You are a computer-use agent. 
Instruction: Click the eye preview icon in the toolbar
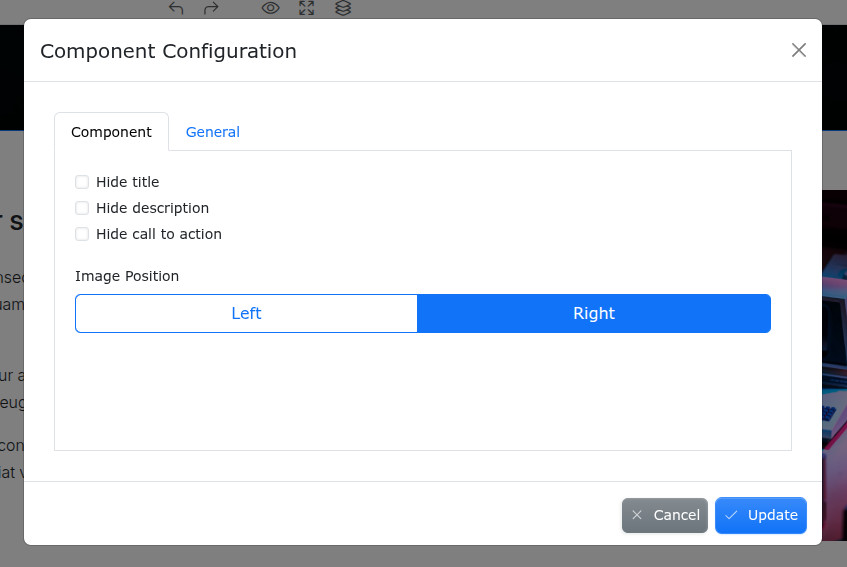pyautogui.click(x=270, y=8)
